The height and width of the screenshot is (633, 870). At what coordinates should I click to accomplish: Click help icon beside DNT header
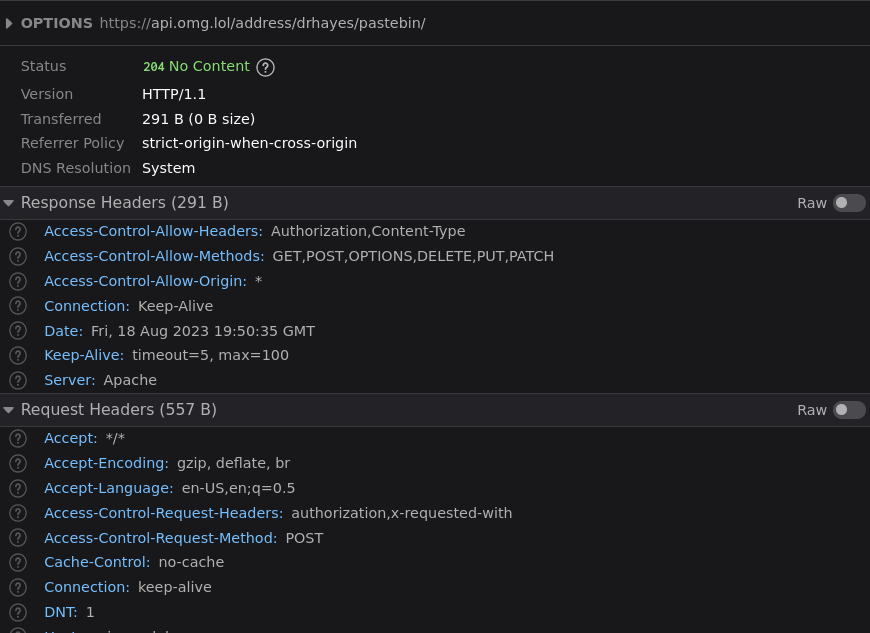(x=18, y=612)
